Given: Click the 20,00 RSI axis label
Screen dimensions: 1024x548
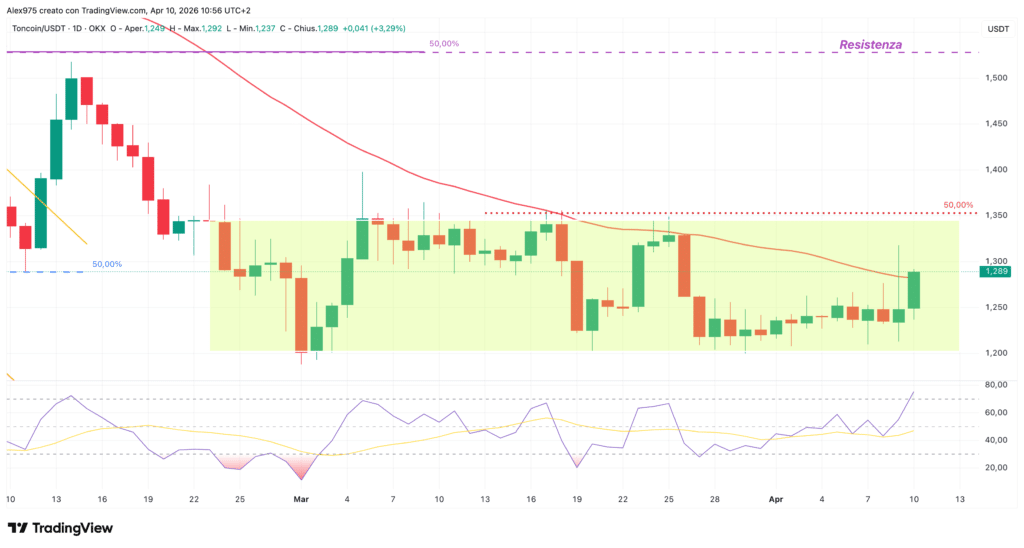Looking at the screenshot, I should (x=996, y=467).
